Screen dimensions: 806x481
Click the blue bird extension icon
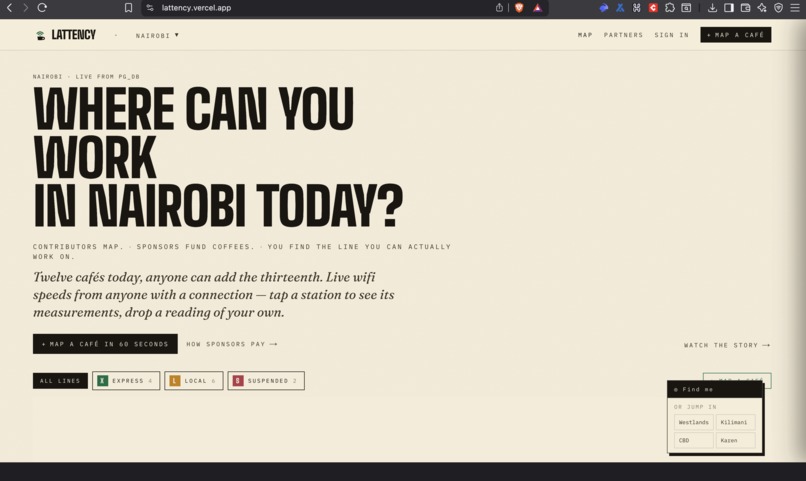pyautogui.click(x=604, y=8)
